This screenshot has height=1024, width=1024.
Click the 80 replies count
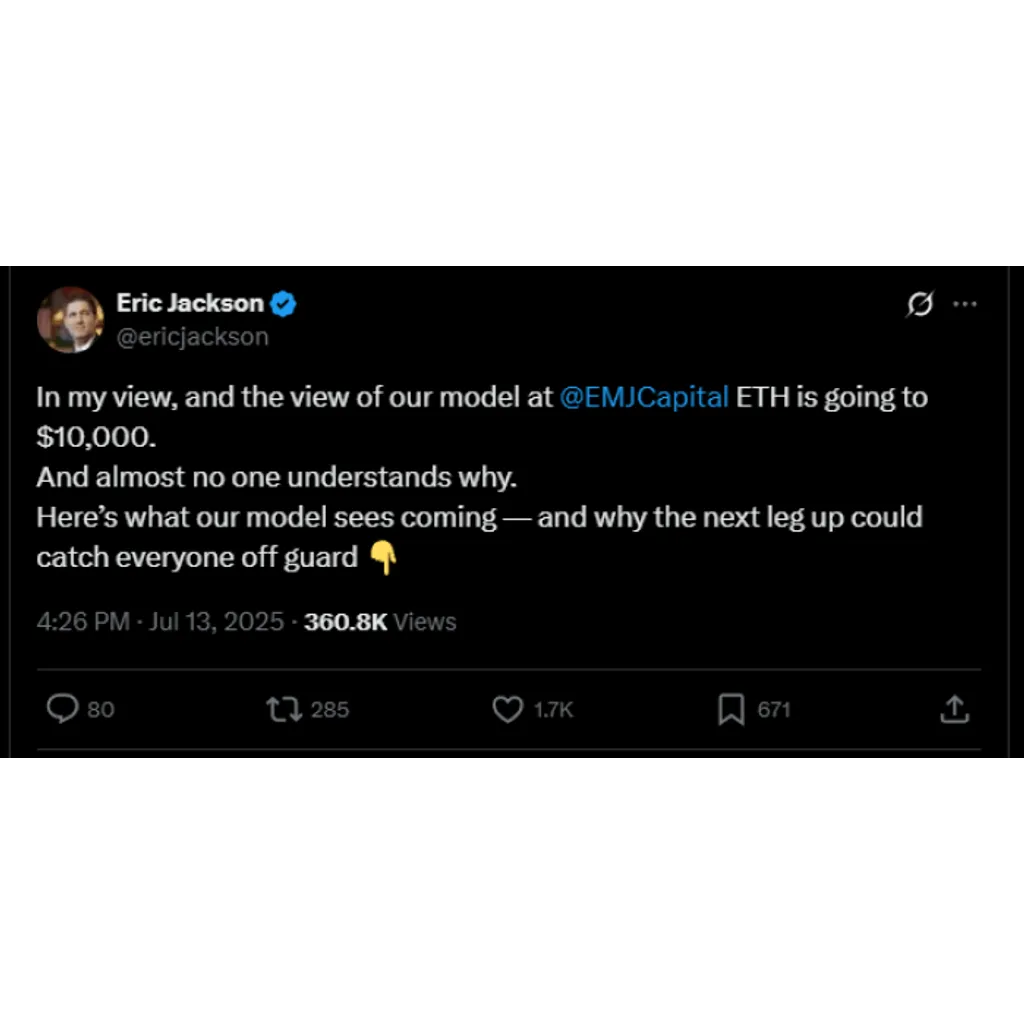pyautogui.click(x=101, y=710)
